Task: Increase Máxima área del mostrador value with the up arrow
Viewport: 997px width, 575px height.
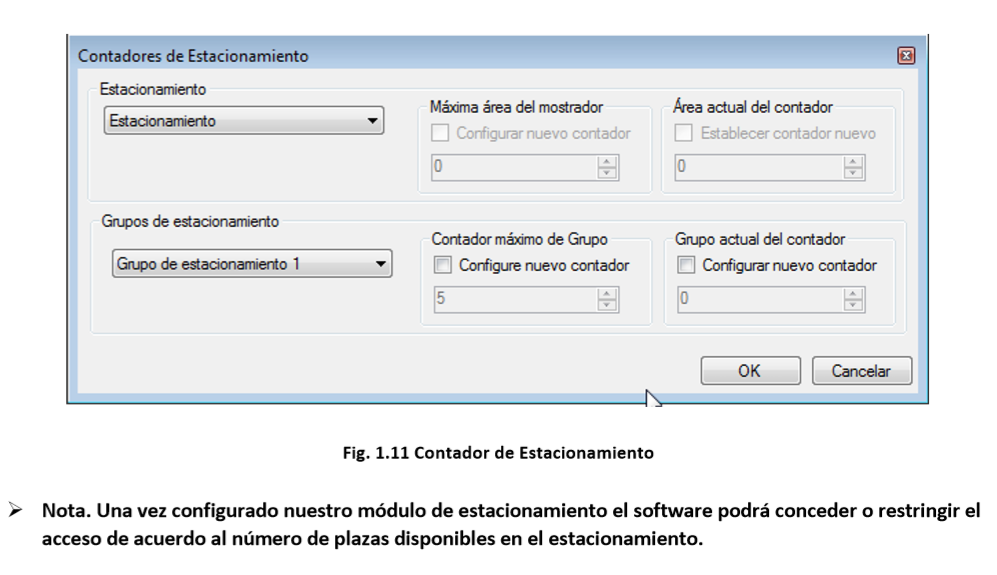Action: click(607, 162)
